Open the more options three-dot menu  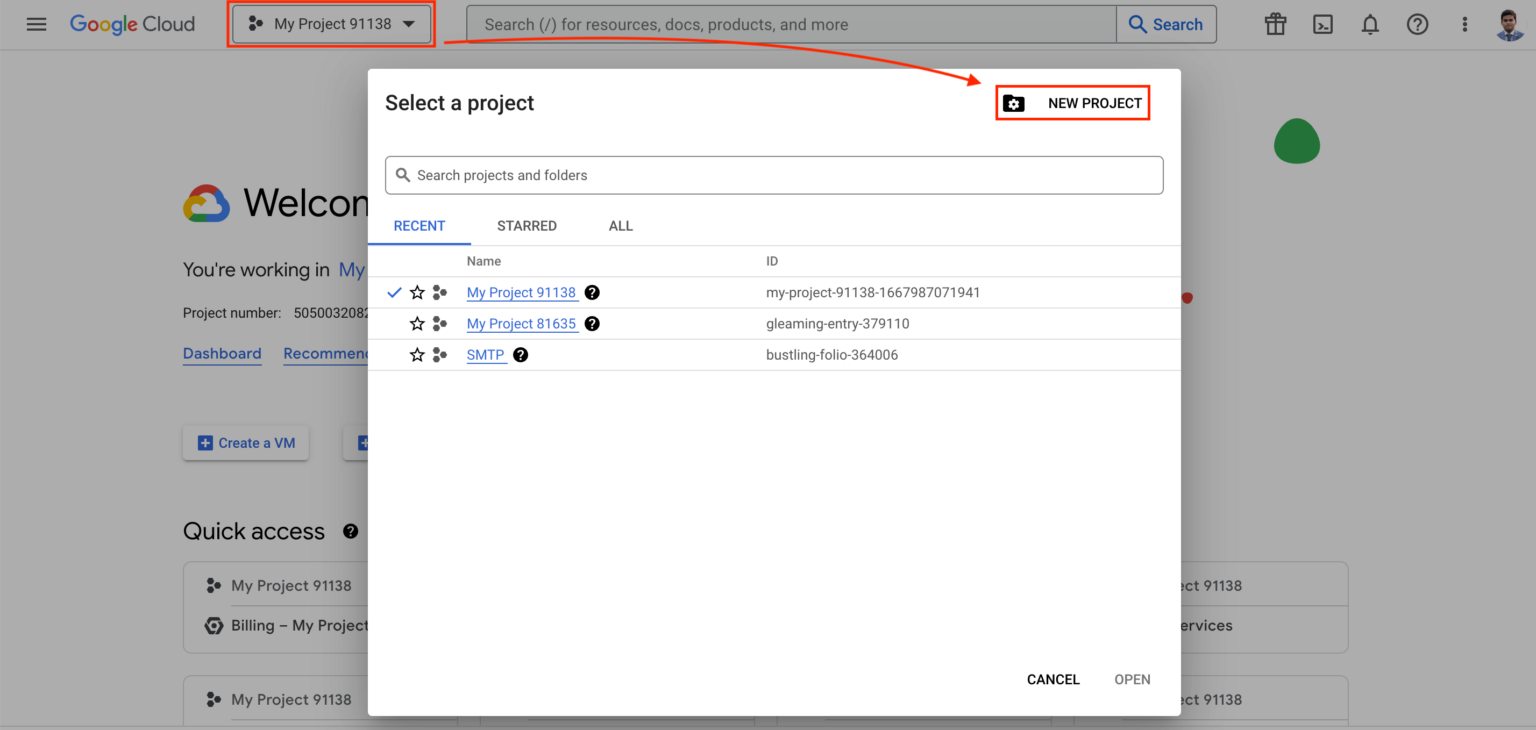coord(1464,24)
